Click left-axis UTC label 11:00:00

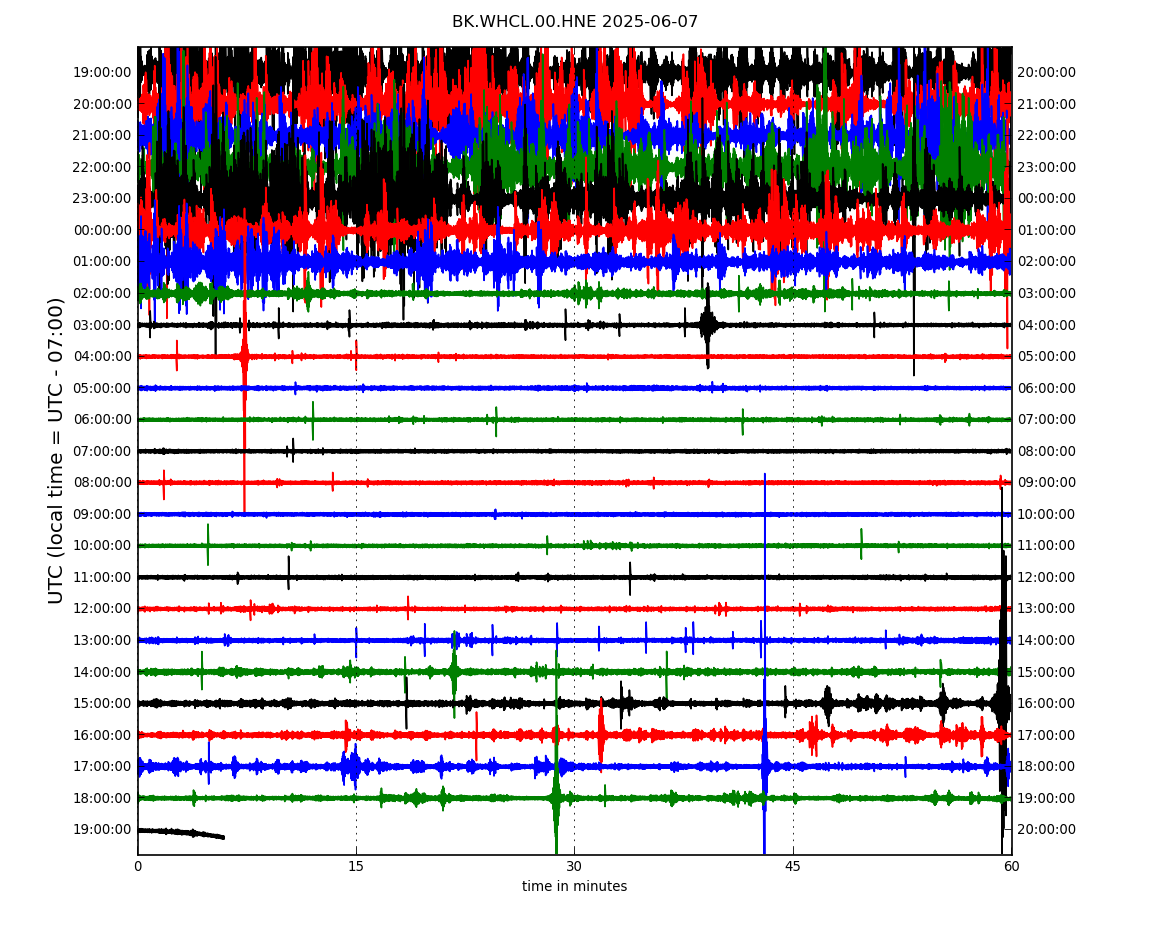pyautogui.click(x=102, y=577)
